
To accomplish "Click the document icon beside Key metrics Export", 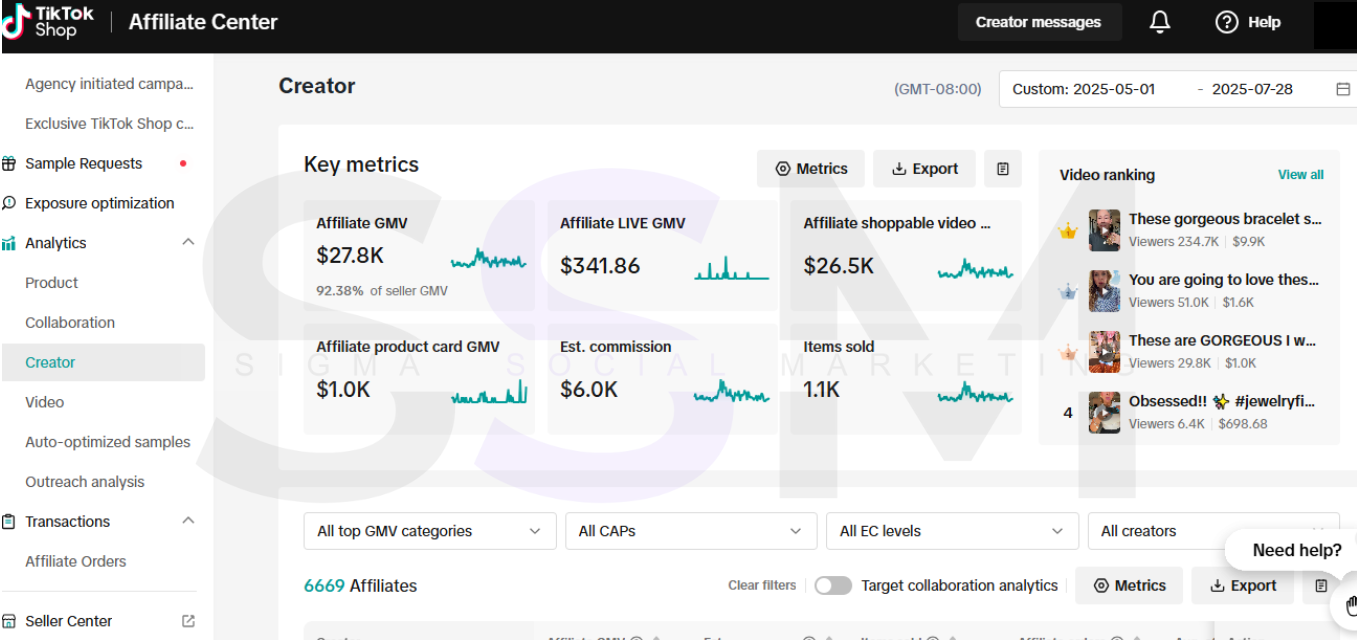I will tap(1003, 169).
